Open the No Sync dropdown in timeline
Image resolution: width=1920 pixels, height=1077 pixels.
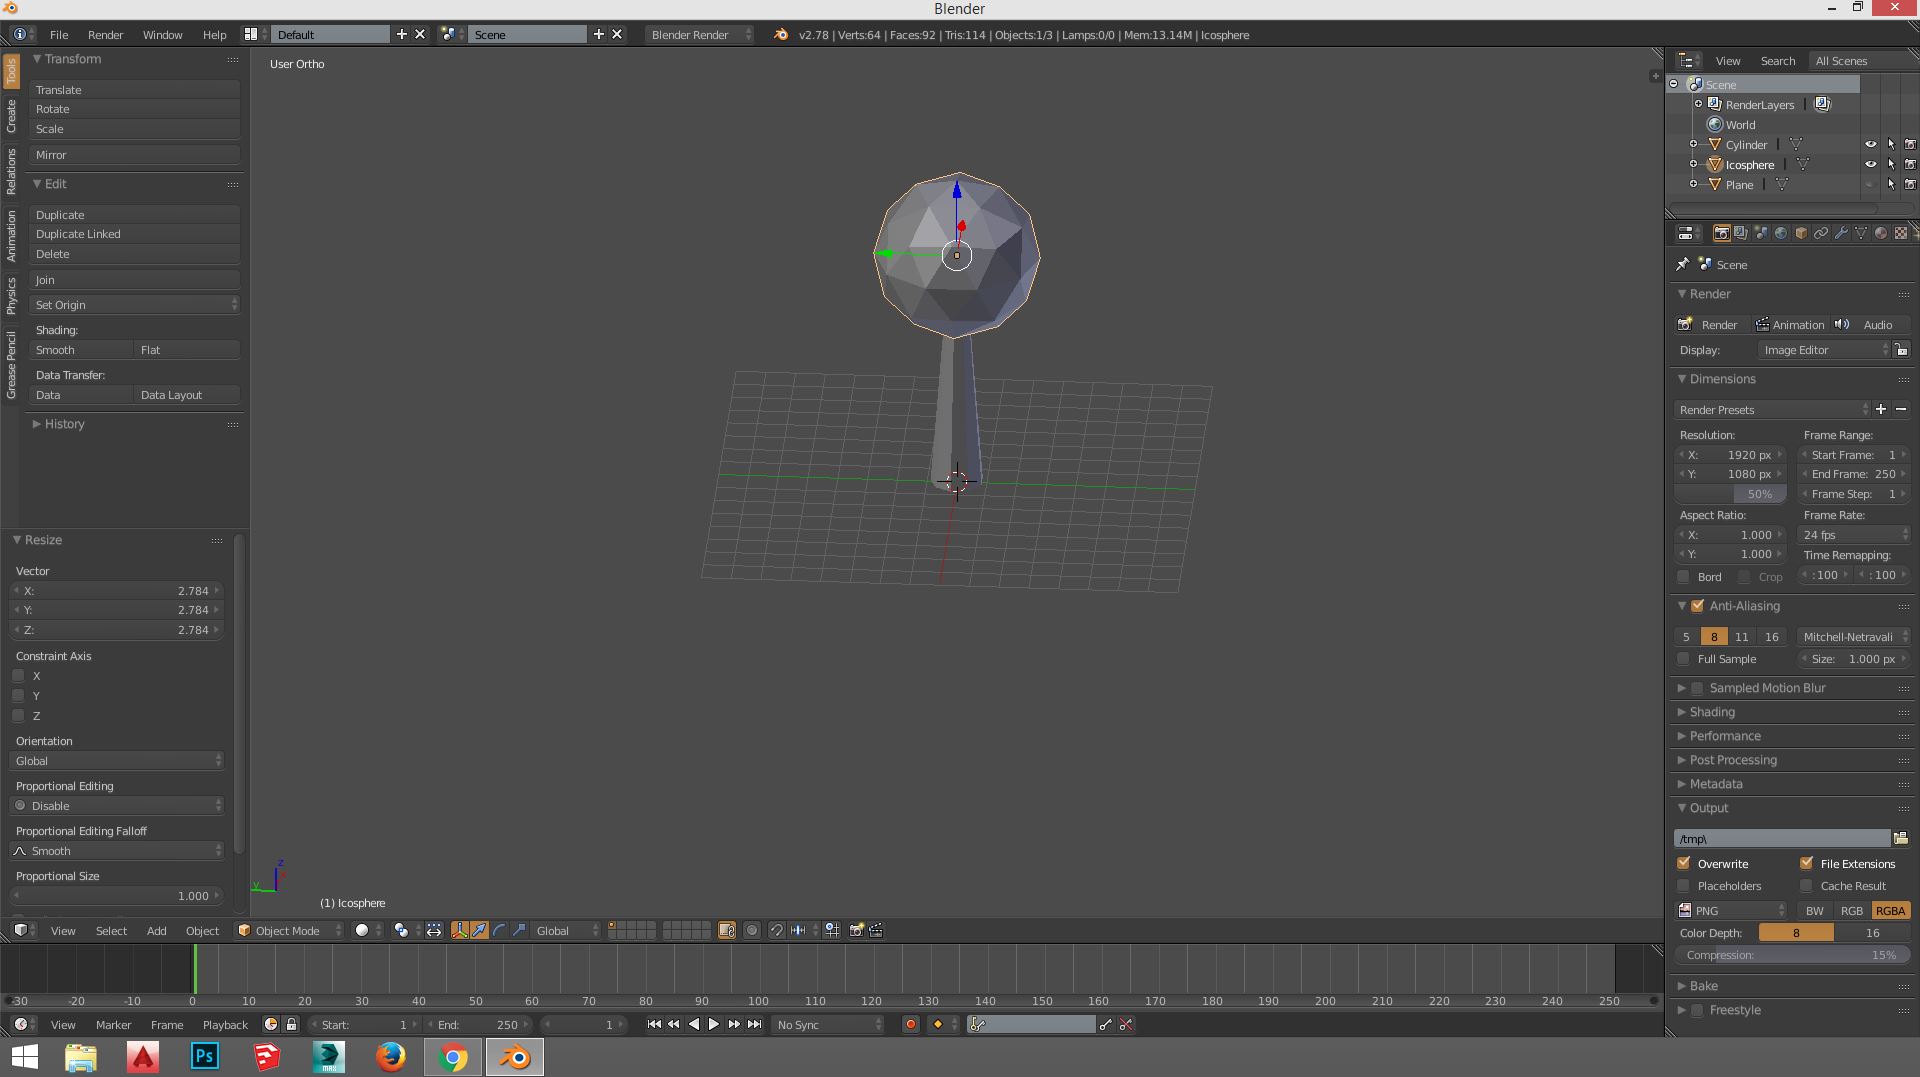coord(828,1024)
